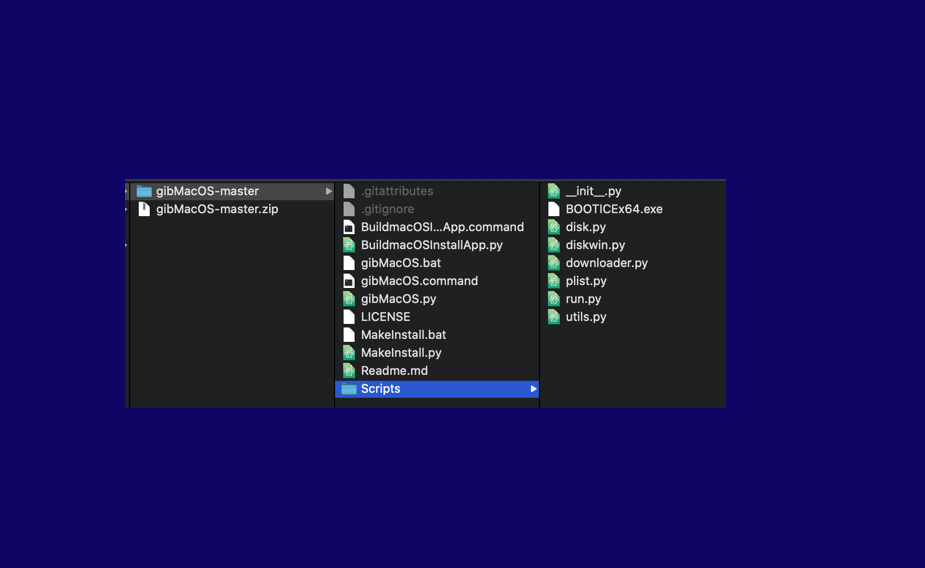Click the __init__.py file icon
Screen dimensions: 925x568
pos(553,191)
